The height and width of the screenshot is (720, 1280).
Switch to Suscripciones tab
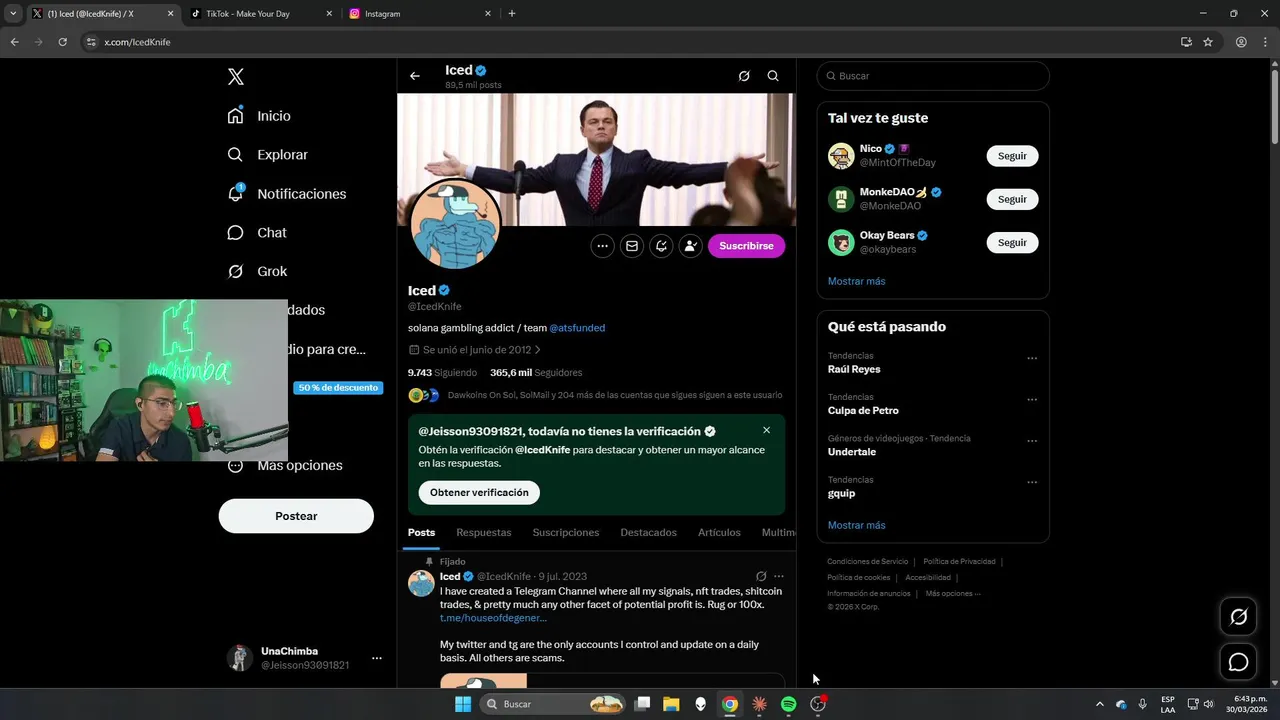(566, 533)
